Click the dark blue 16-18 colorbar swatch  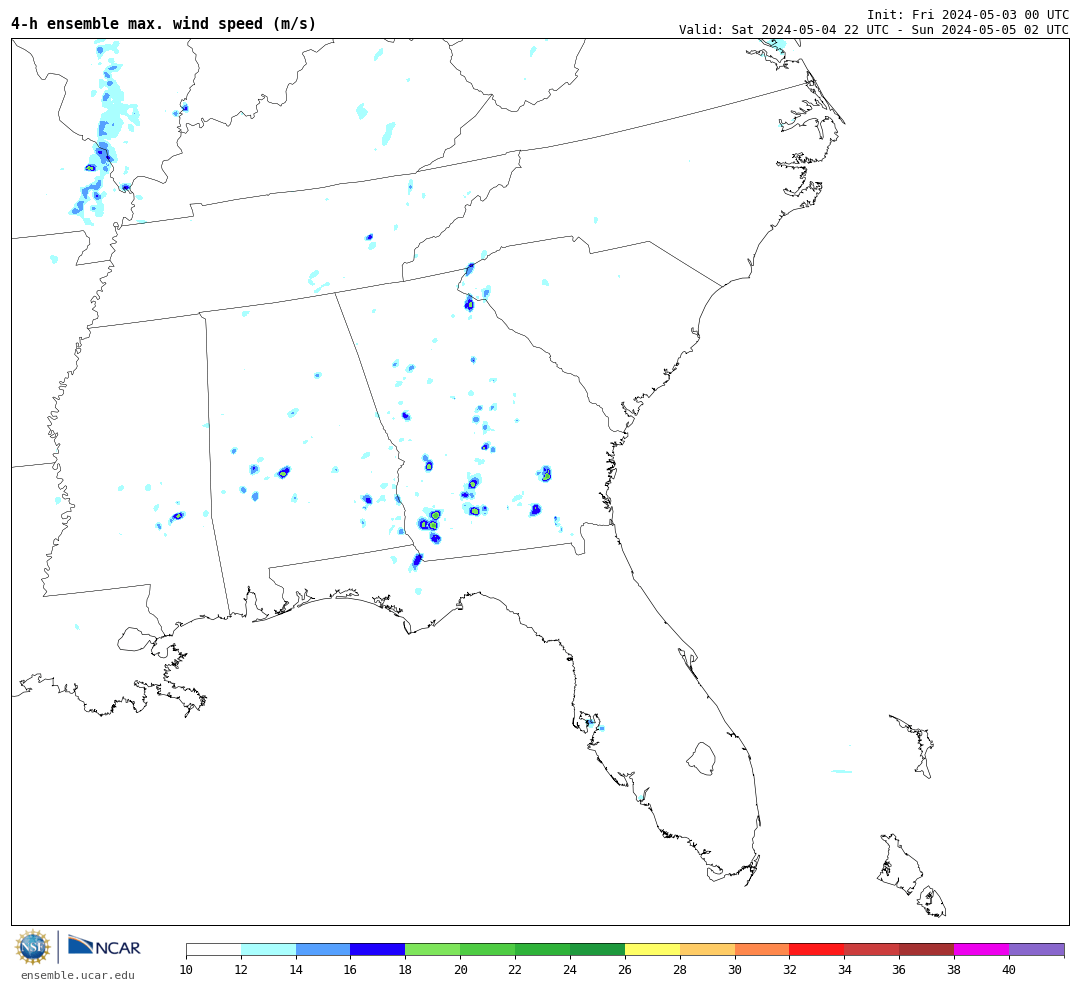pyautogui.click(x=378, y=949)
